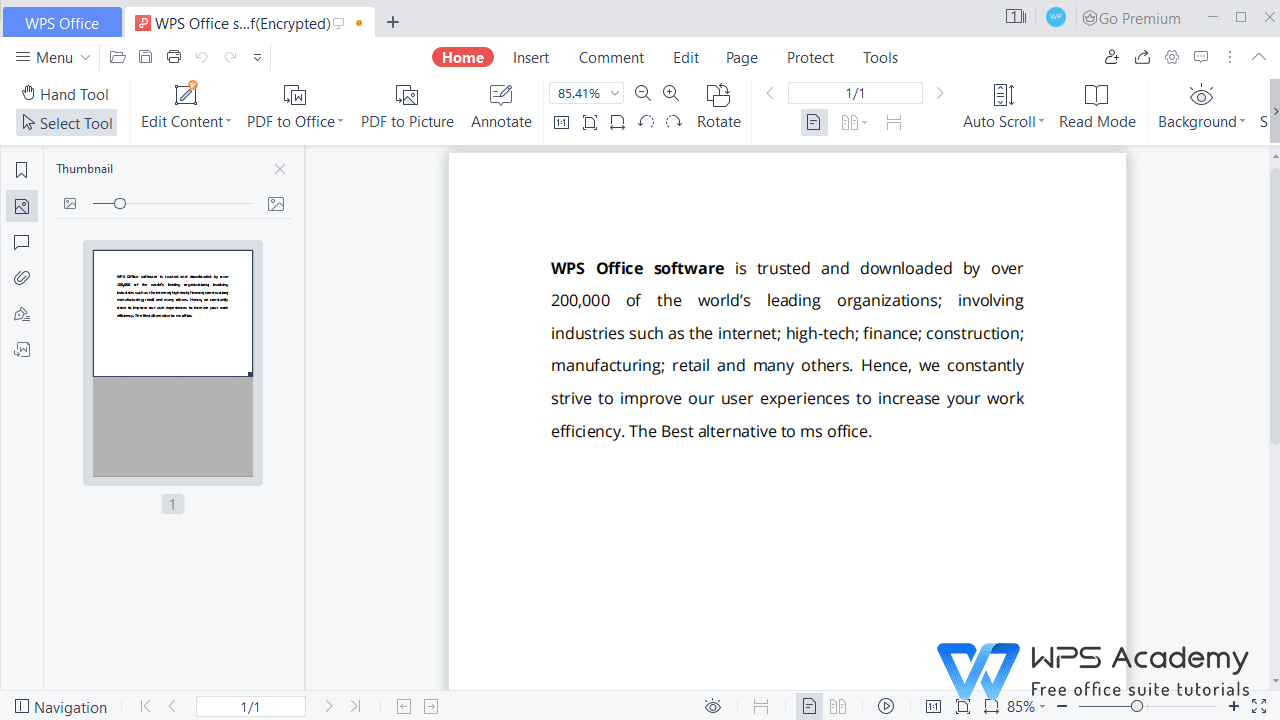Open the Protect tab
The image size is (1280, 720).
click(810, 58)
